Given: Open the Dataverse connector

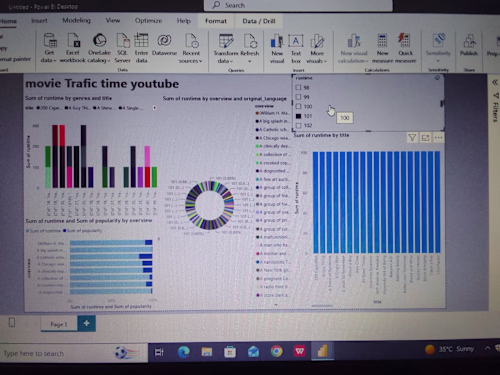Looking at the screenshot, I should (164, 44).
